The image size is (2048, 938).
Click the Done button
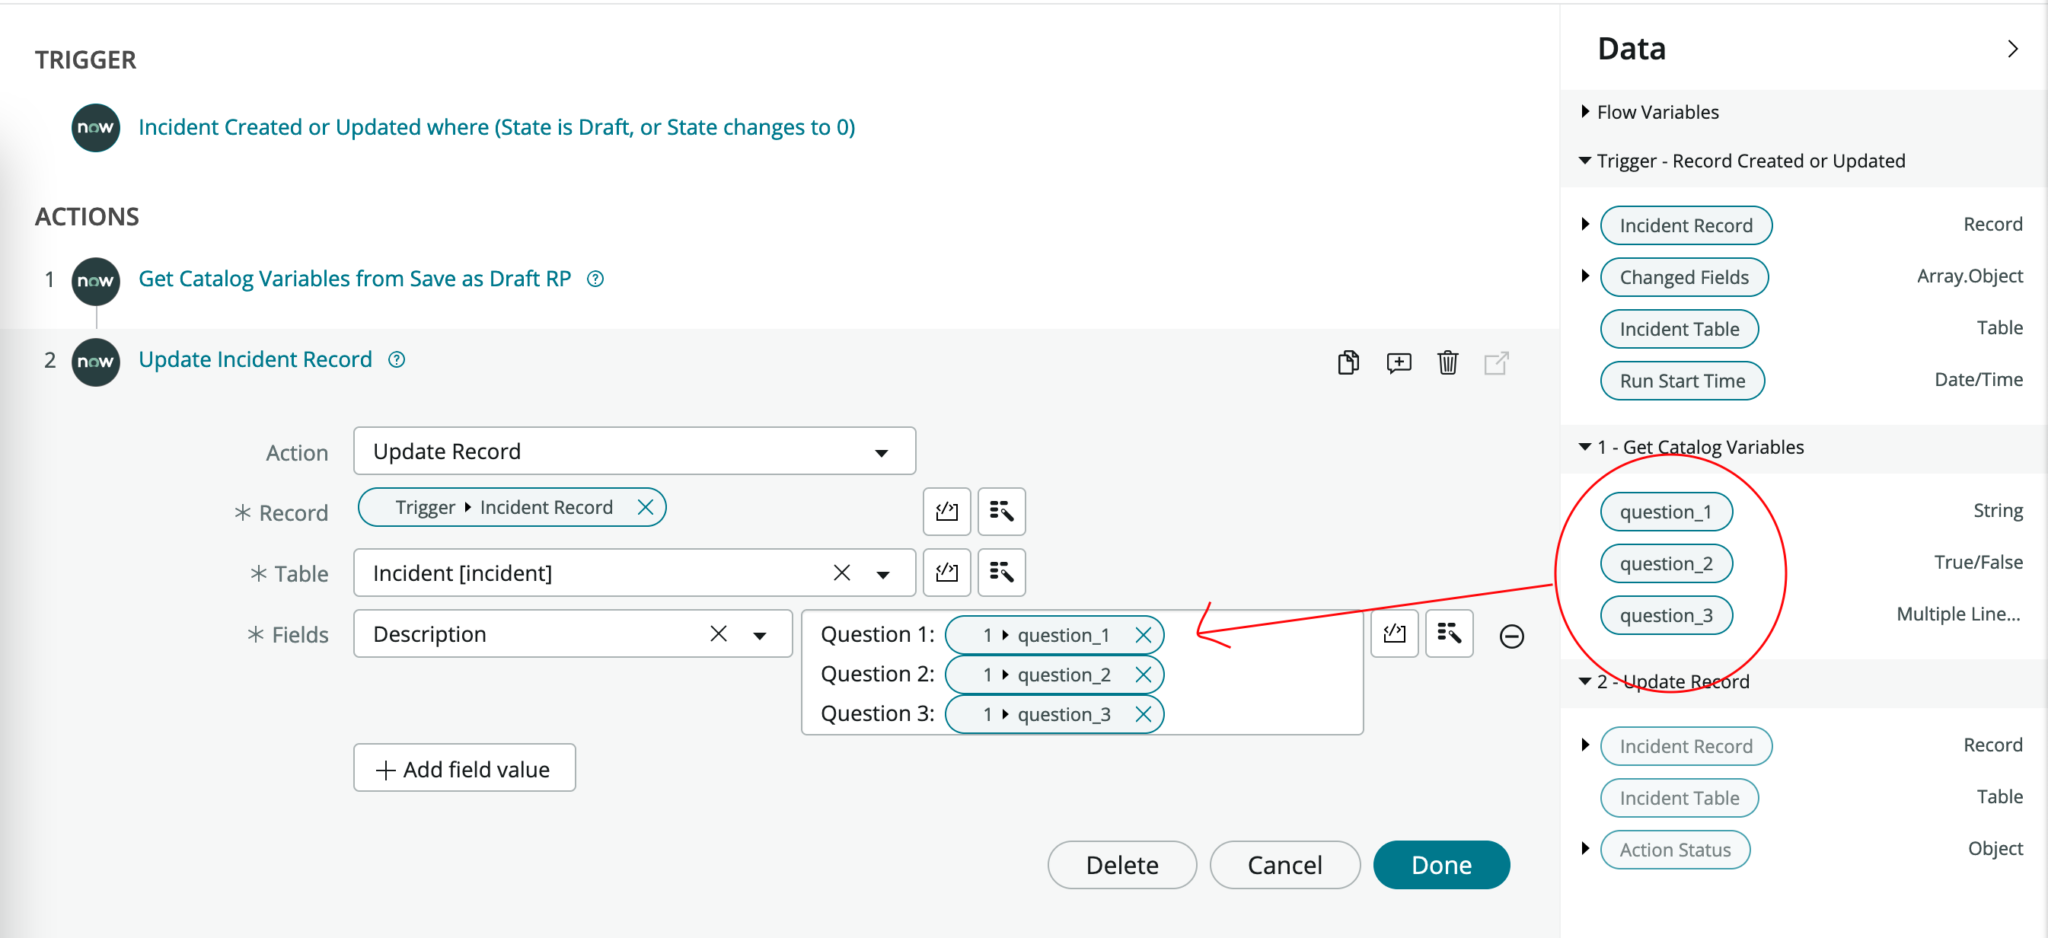click(1440, 864)
